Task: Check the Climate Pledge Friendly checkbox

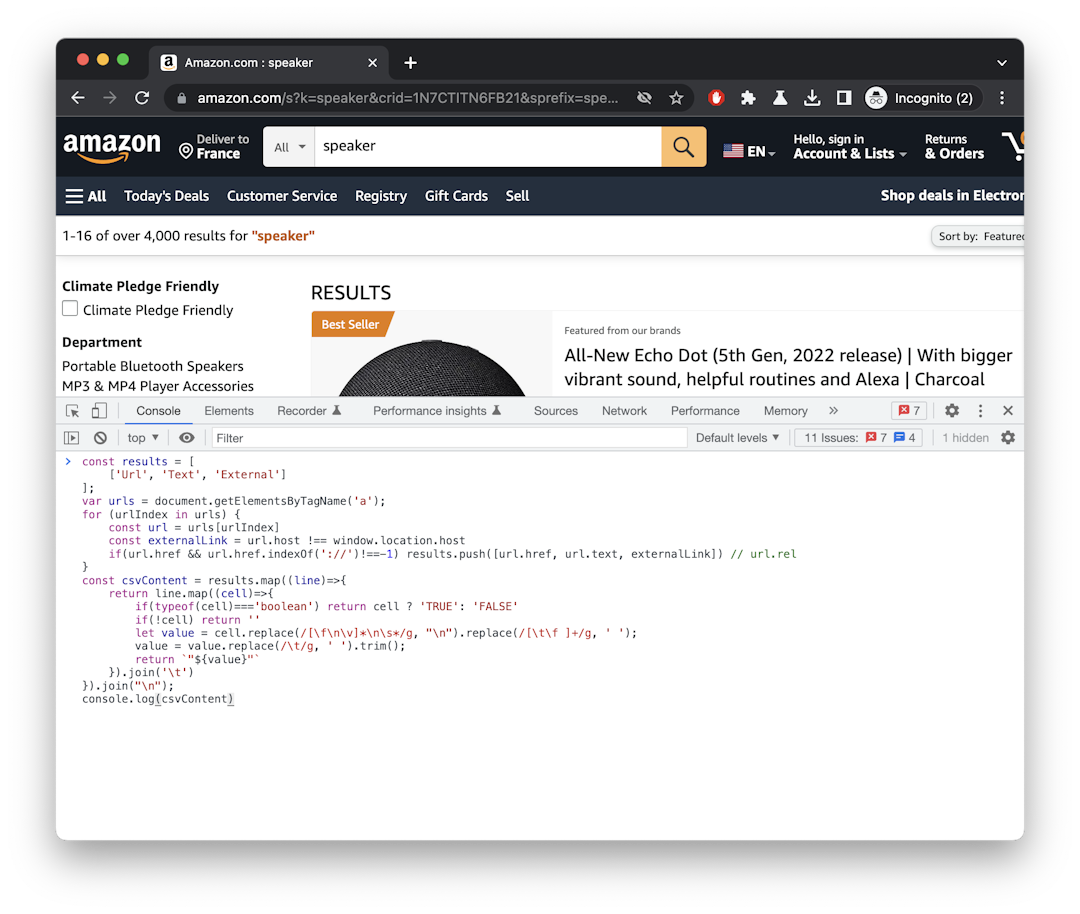Action: point(70,309)
